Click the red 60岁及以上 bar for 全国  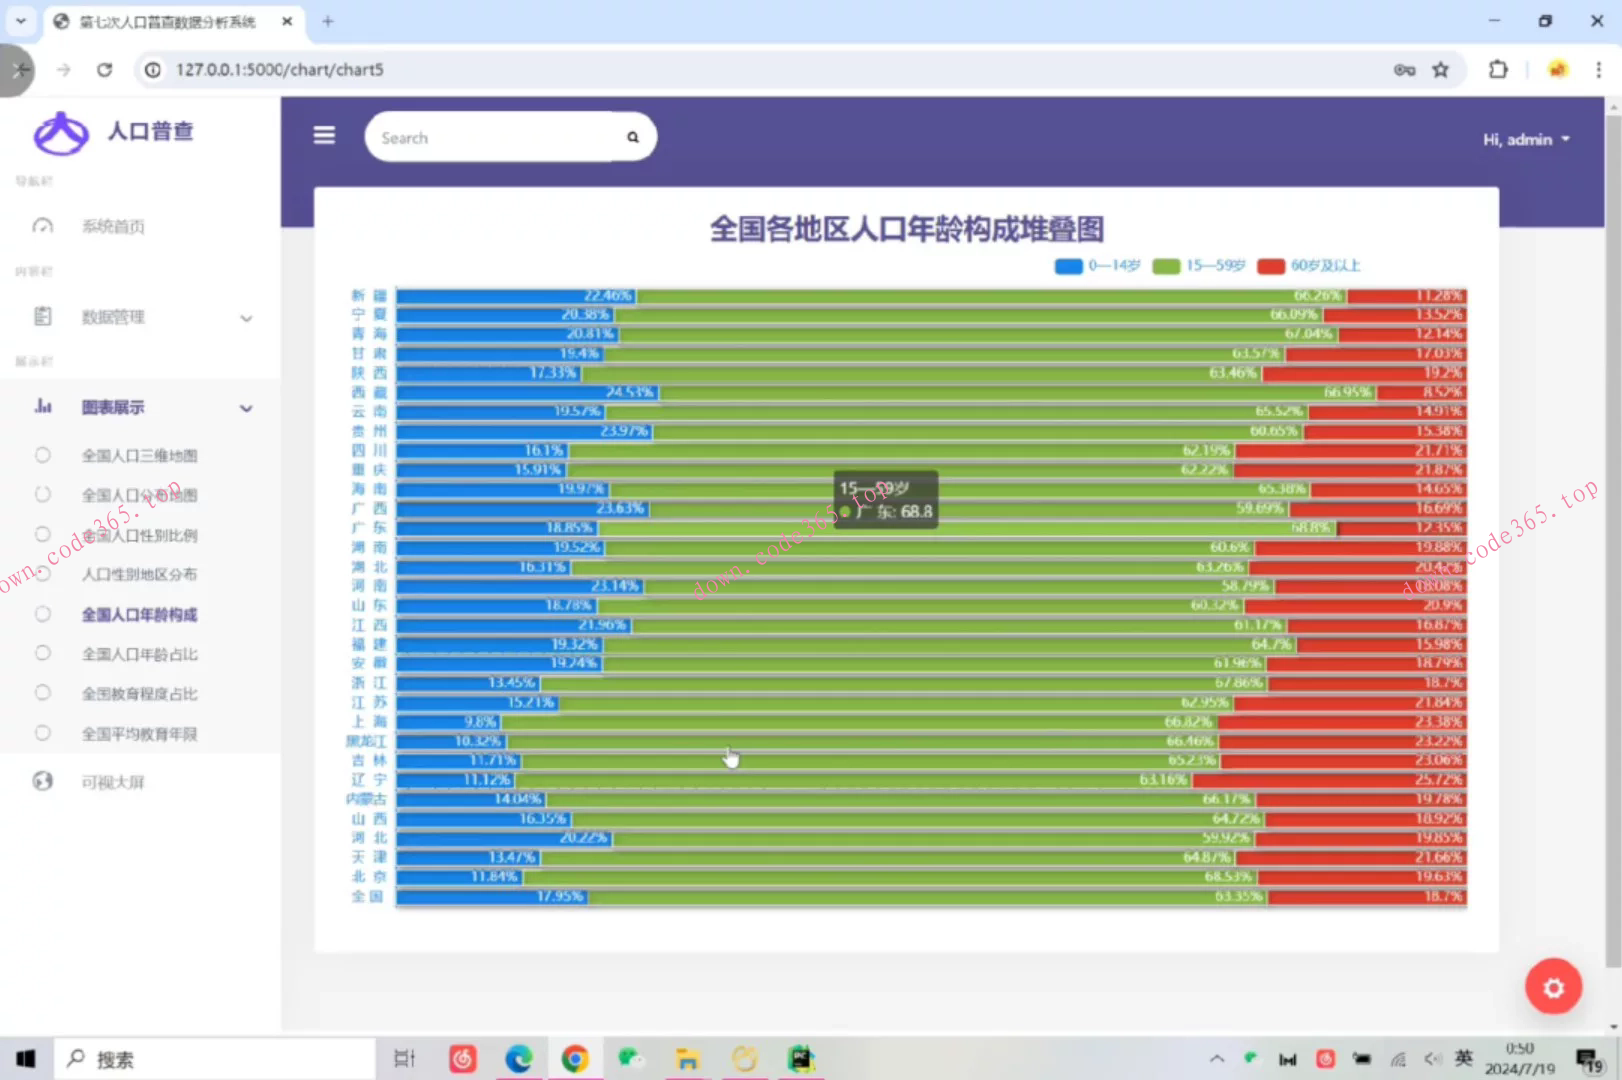click(x=1366, y=896)
